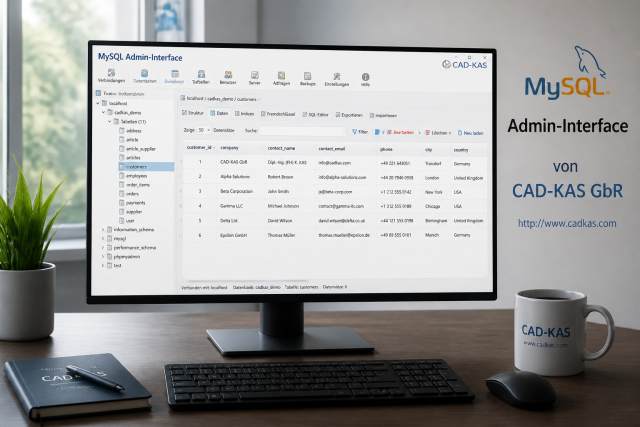This screenshot has width=640, height=427.
Task: Open the Server toolbar icon
Action: click(254, 78)
